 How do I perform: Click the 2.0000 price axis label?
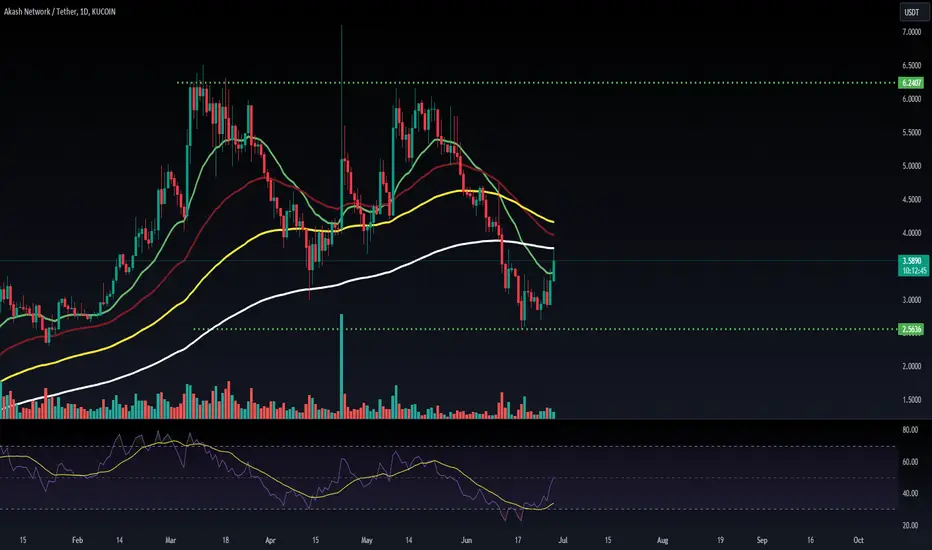point(911,366)
